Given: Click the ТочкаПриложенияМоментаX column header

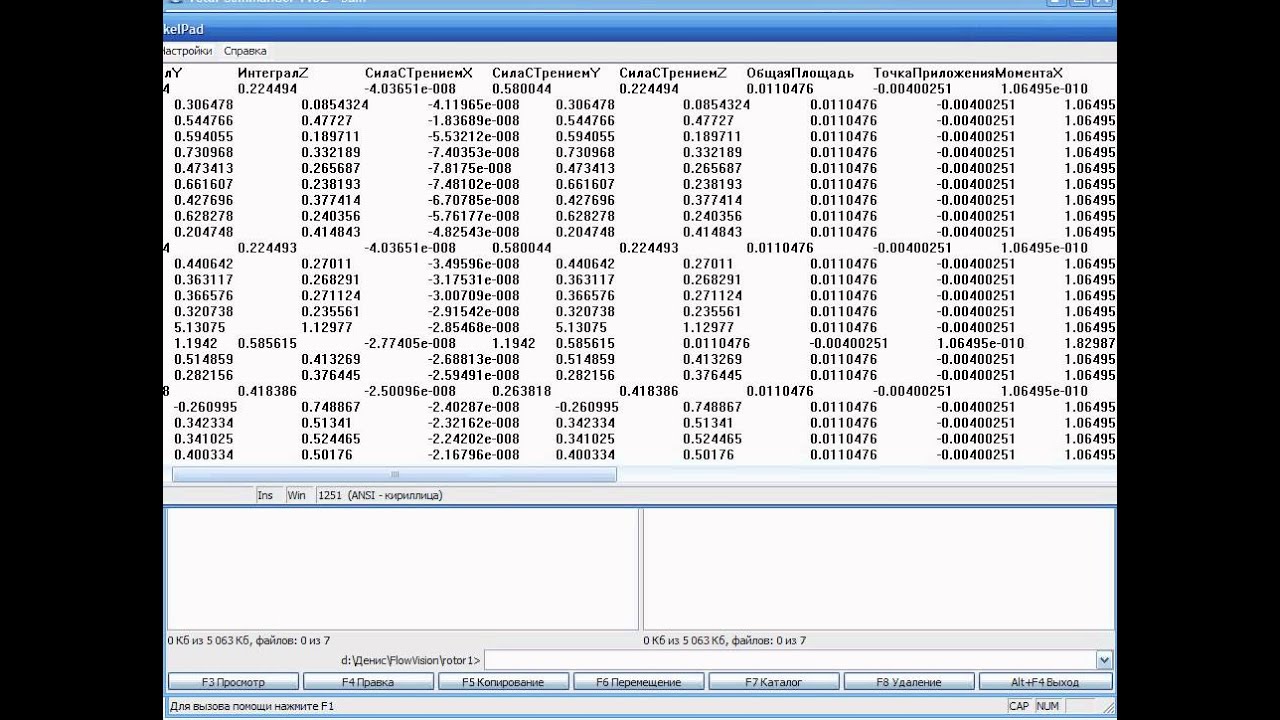Looking at the screenshot, I should point(968,73).
